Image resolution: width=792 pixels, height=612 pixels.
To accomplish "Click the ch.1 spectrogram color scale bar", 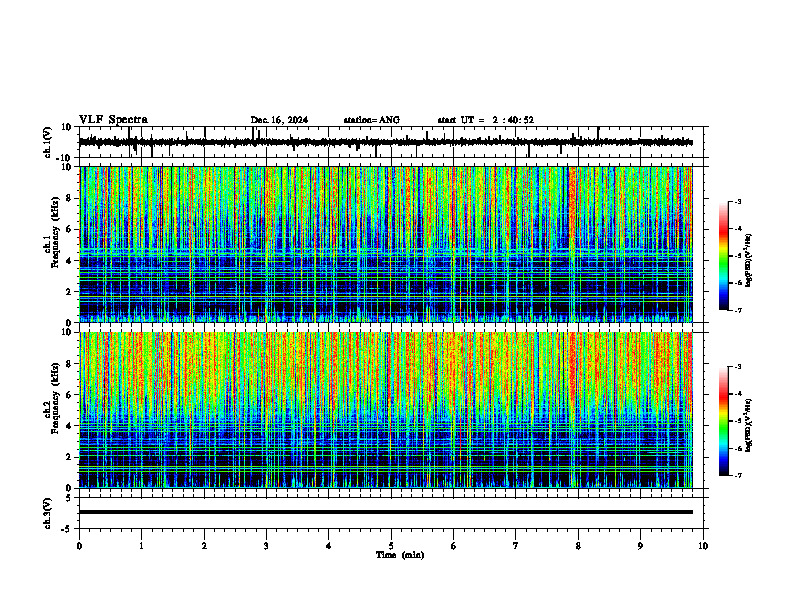I will pos(723,256).
